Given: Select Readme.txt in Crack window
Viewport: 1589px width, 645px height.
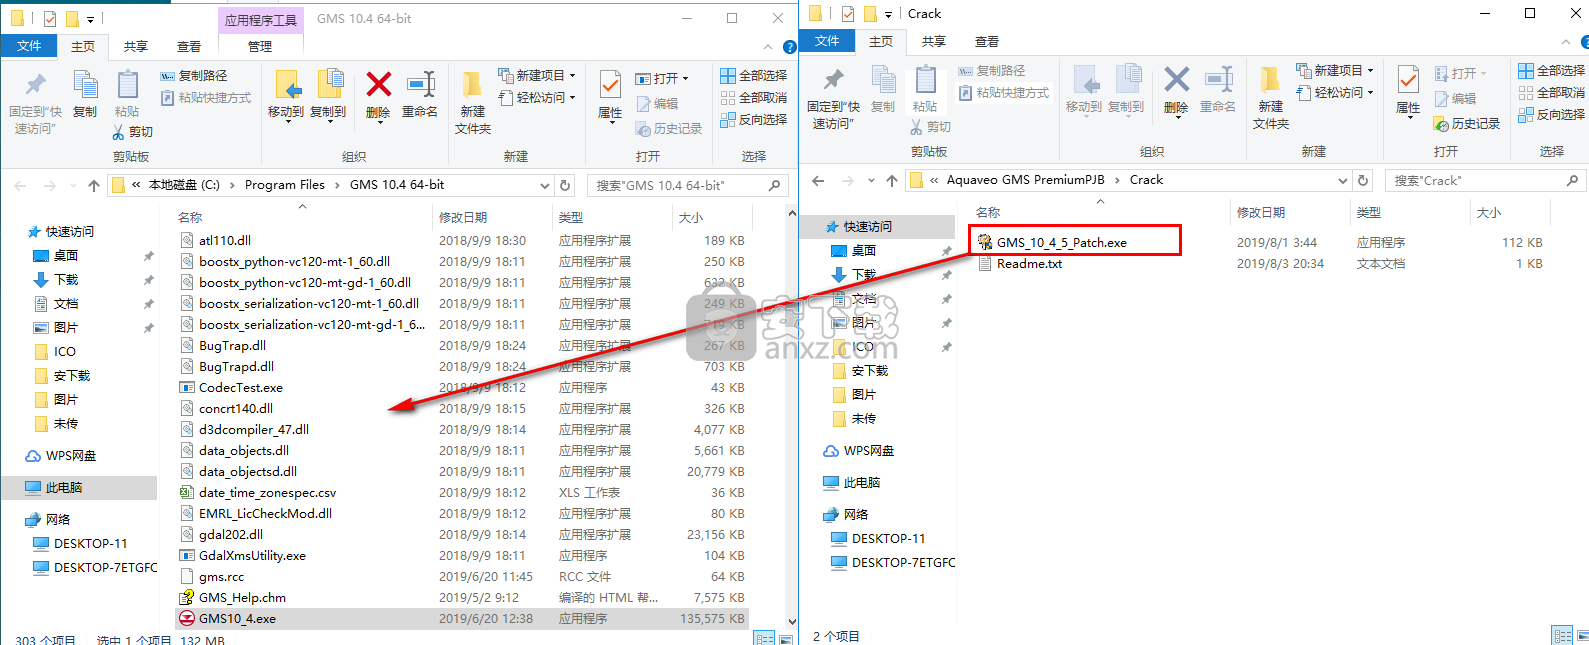Looking at the screenshot, I should click(1029, 264).
